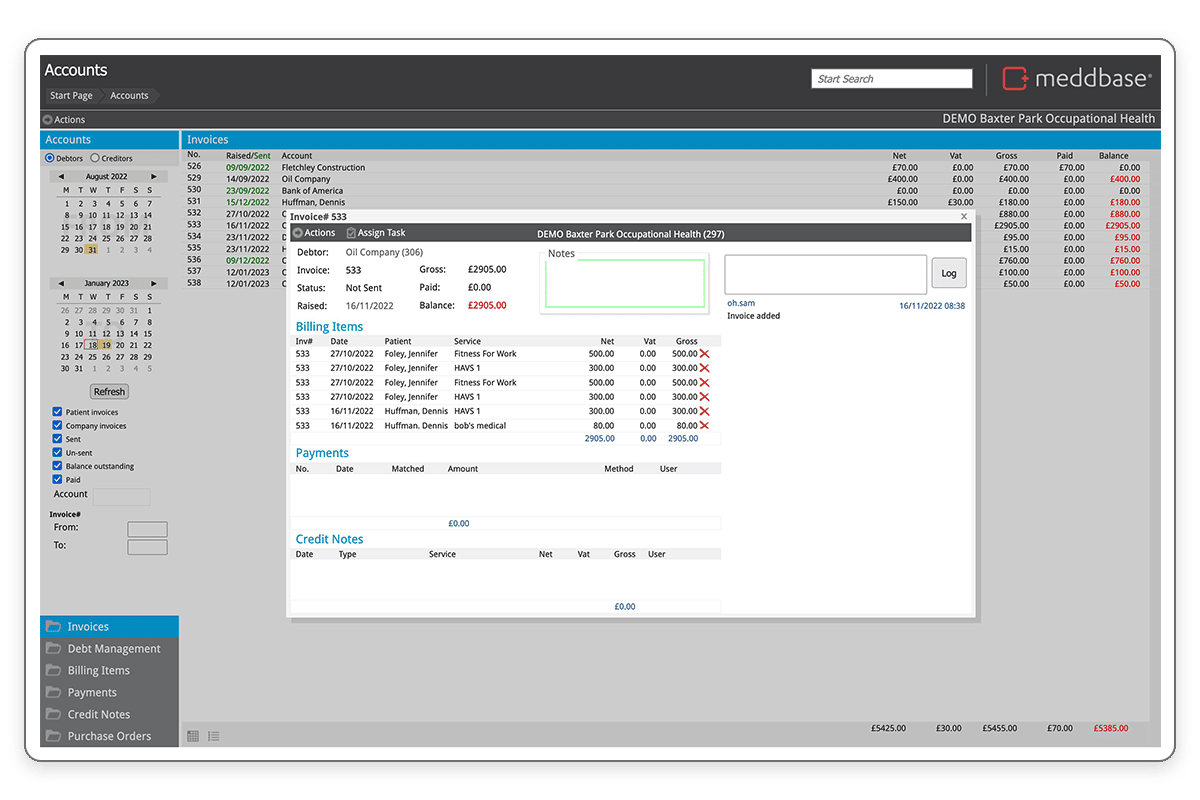The width and height of the screenshot is (1200, 800).
Task: Click the Raised/Sent column header
Action: click(x=248, y=156)
